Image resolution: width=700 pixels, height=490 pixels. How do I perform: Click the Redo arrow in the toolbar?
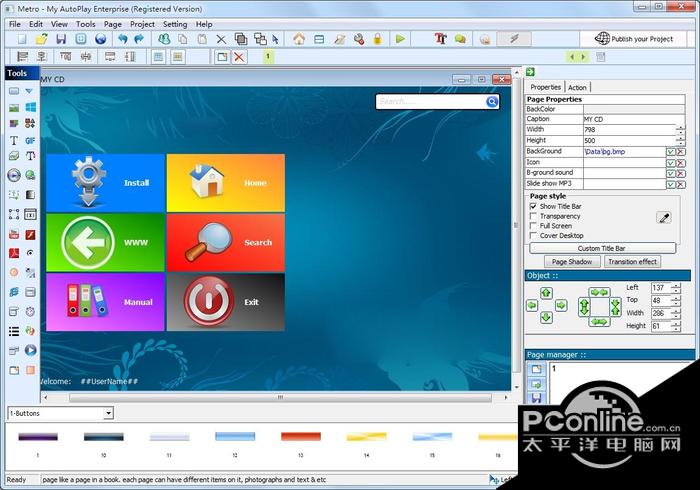click(x=139, y=39)
